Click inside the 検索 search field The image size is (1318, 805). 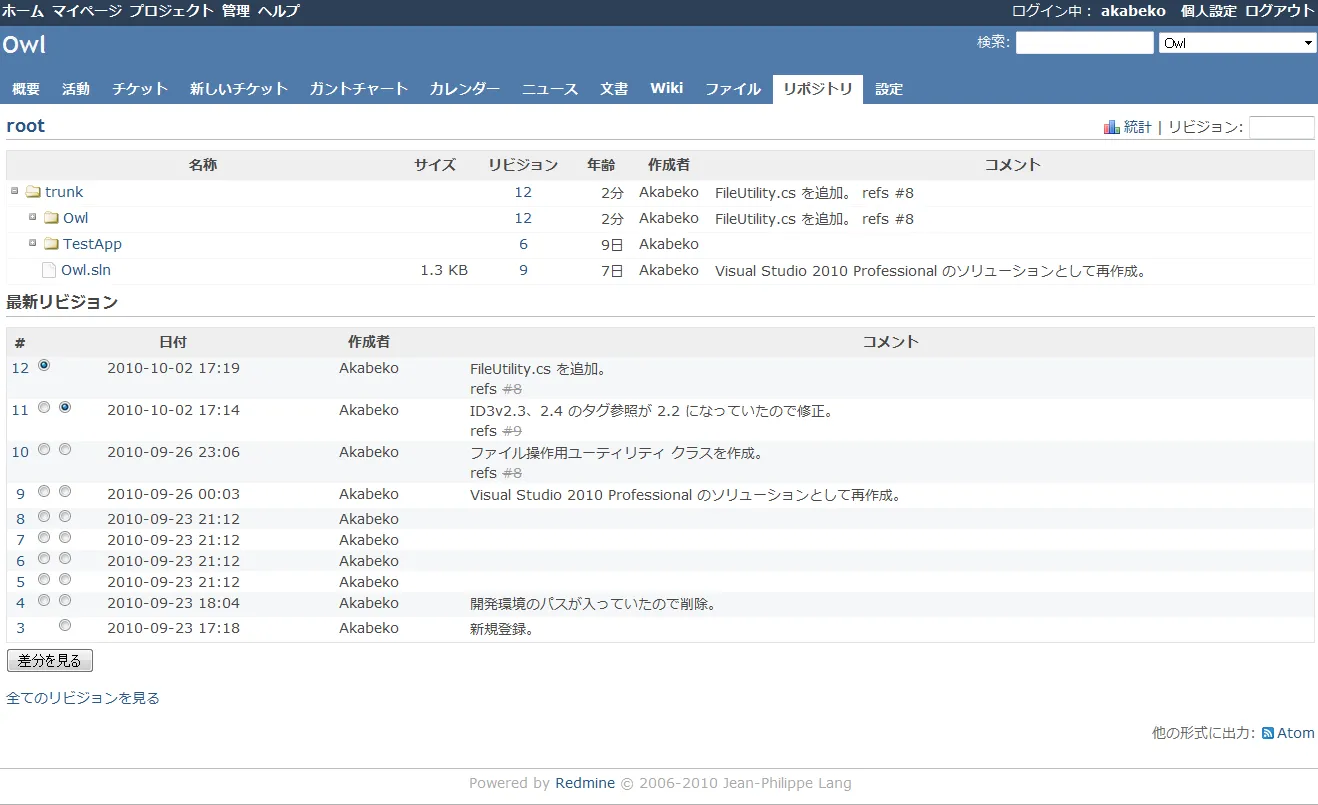(x=1084, y=42)
